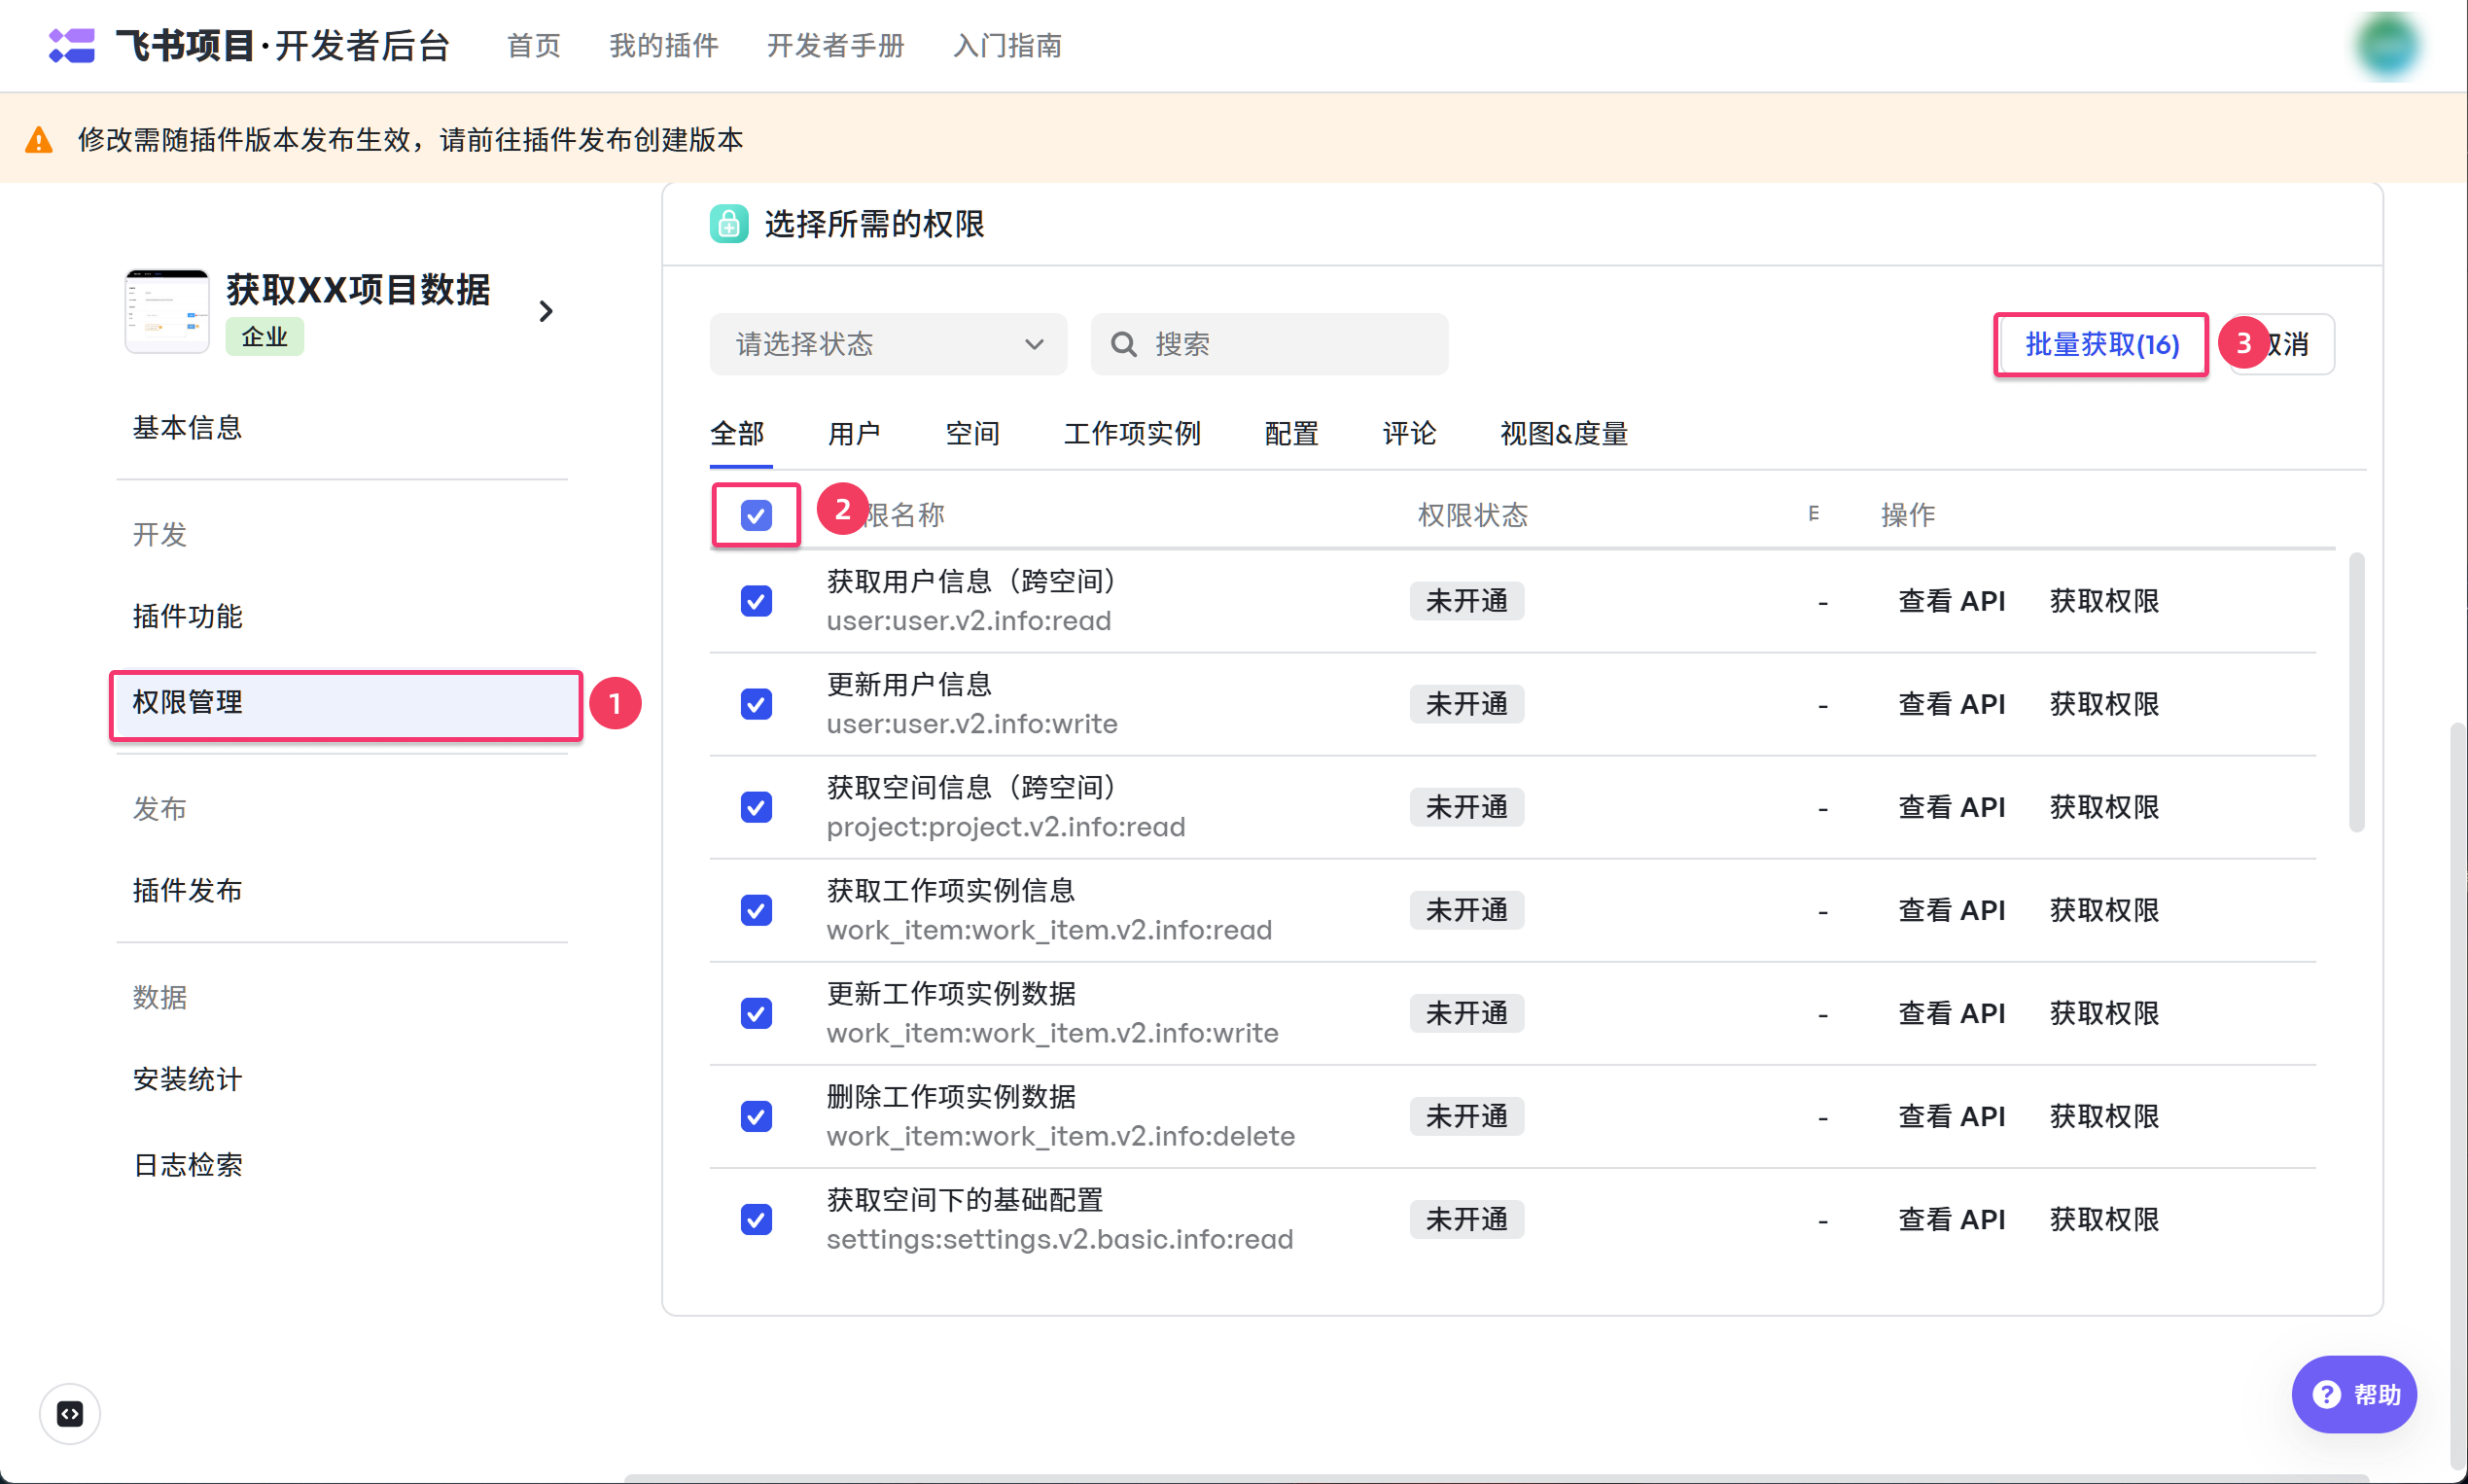Click the 批量获取(16) button
The width and height of the screenshot is (2468, 1484).
(2100, 344)
